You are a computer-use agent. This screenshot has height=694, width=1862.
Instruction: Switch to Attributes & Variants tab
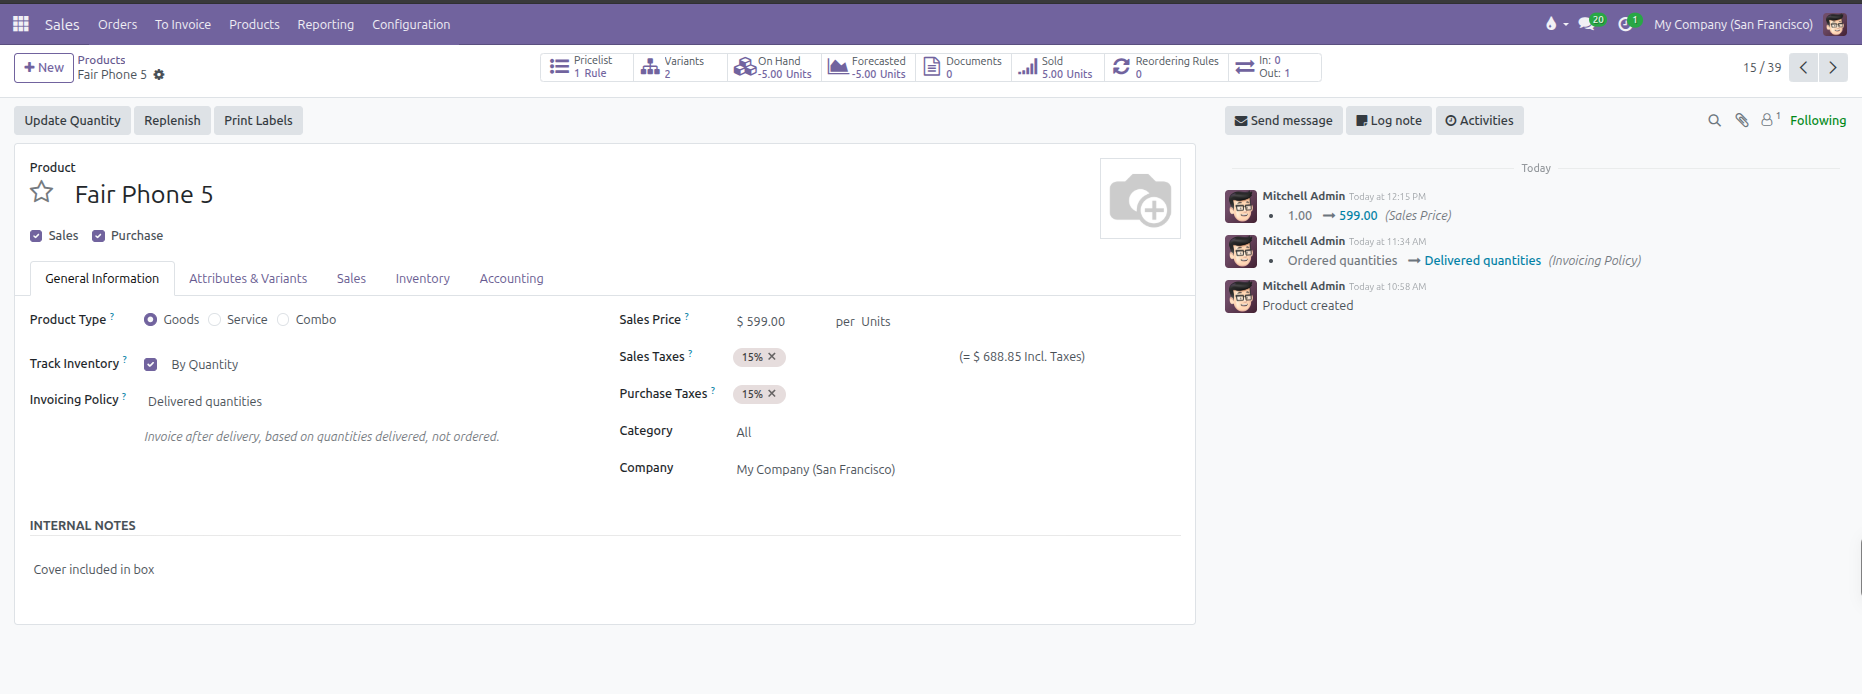248,279
